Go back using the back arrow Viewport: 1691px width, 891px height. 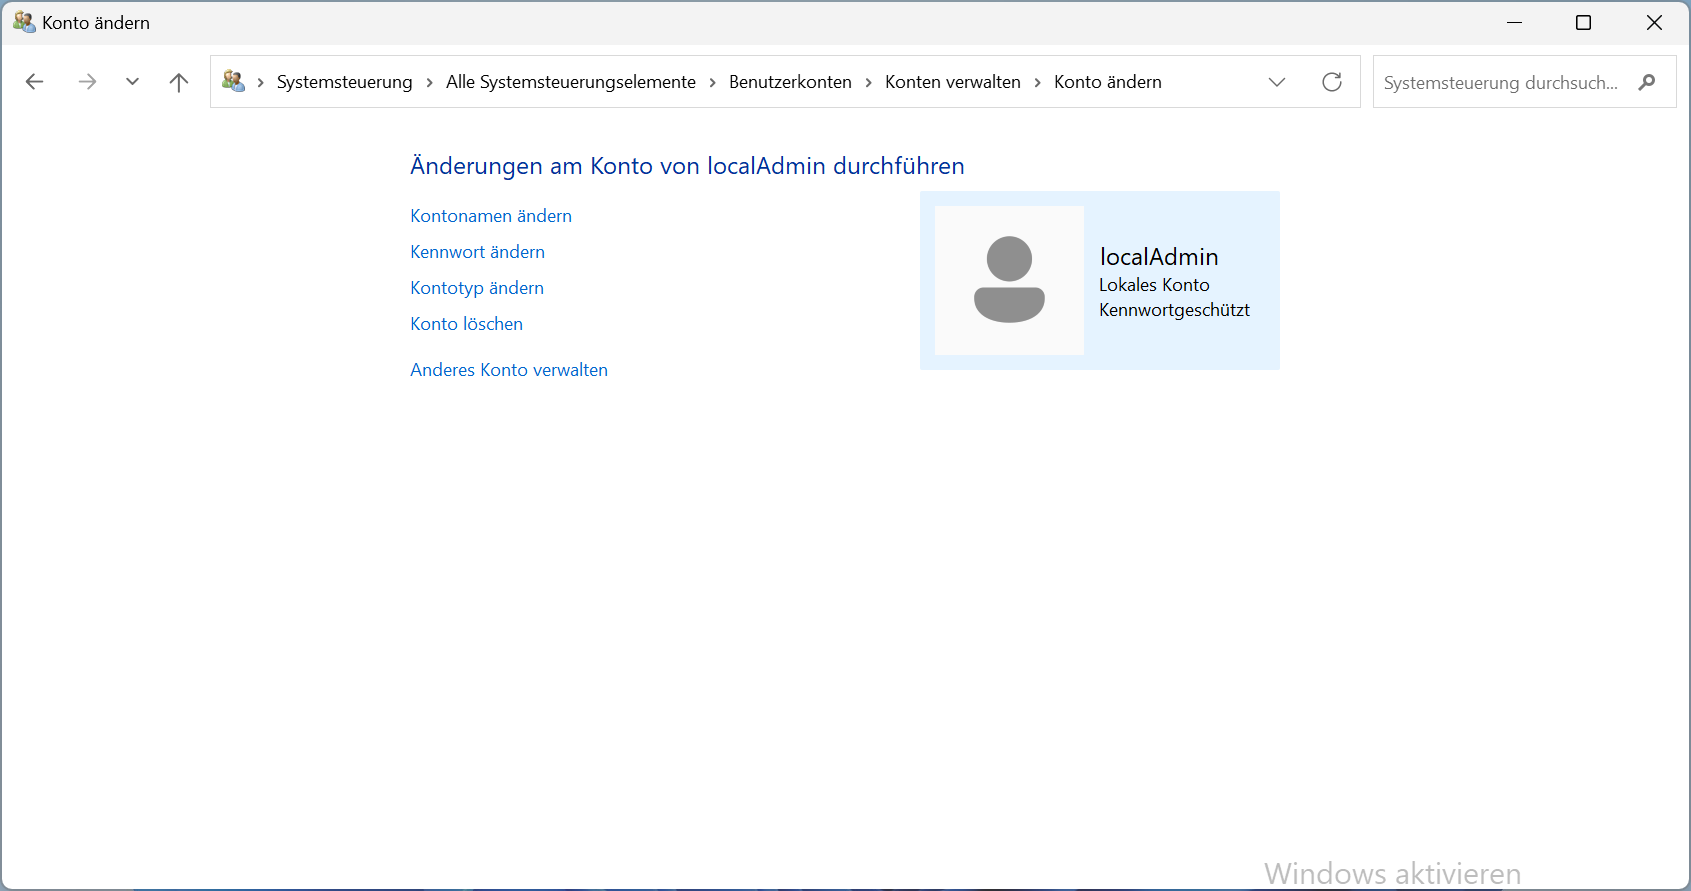click(35, 82)
